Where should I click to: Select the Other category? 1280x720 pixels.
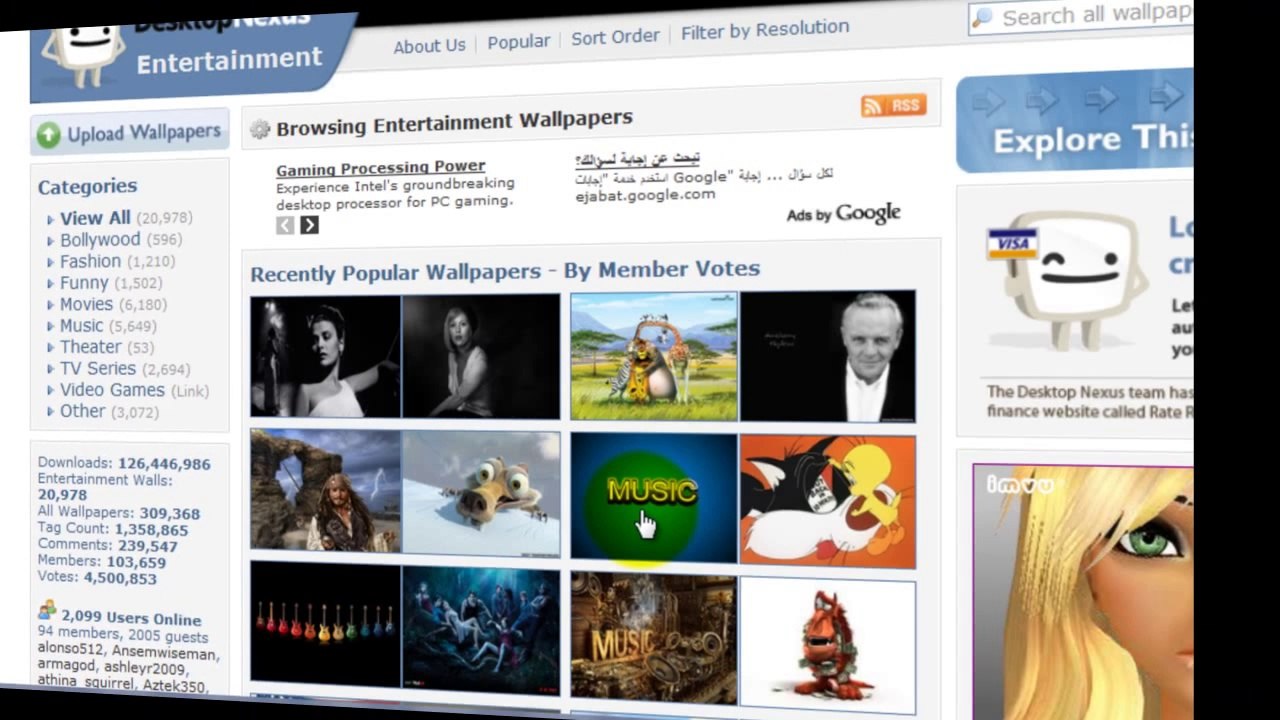tap(82, 411)
